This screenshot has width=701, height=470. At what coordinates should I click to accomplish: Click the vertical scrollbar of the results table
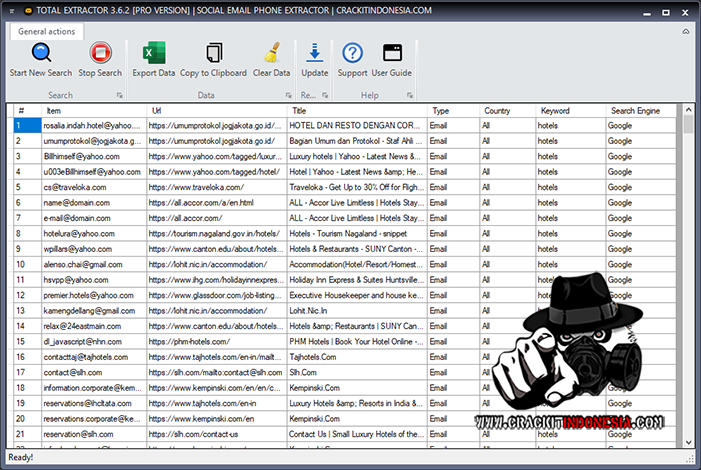688,280
